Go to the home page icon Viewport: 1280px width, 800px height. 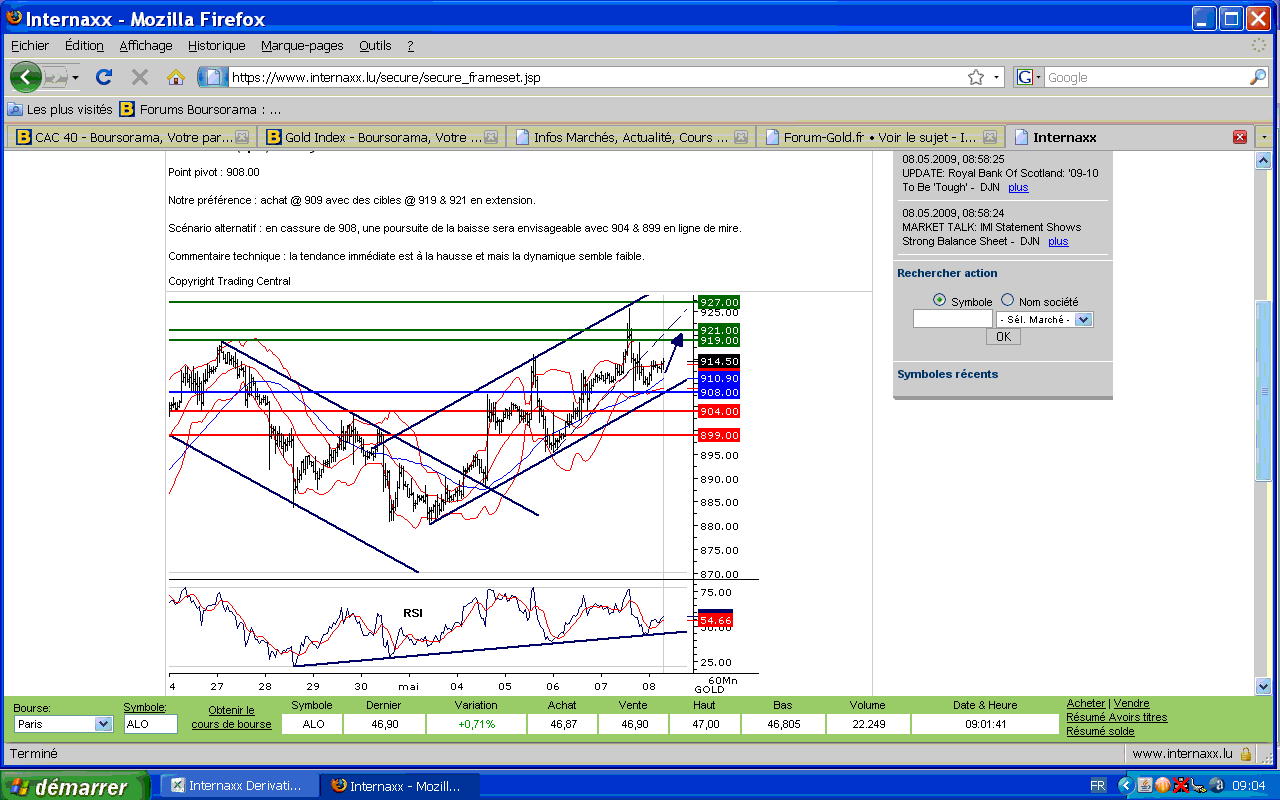[176, 77]
